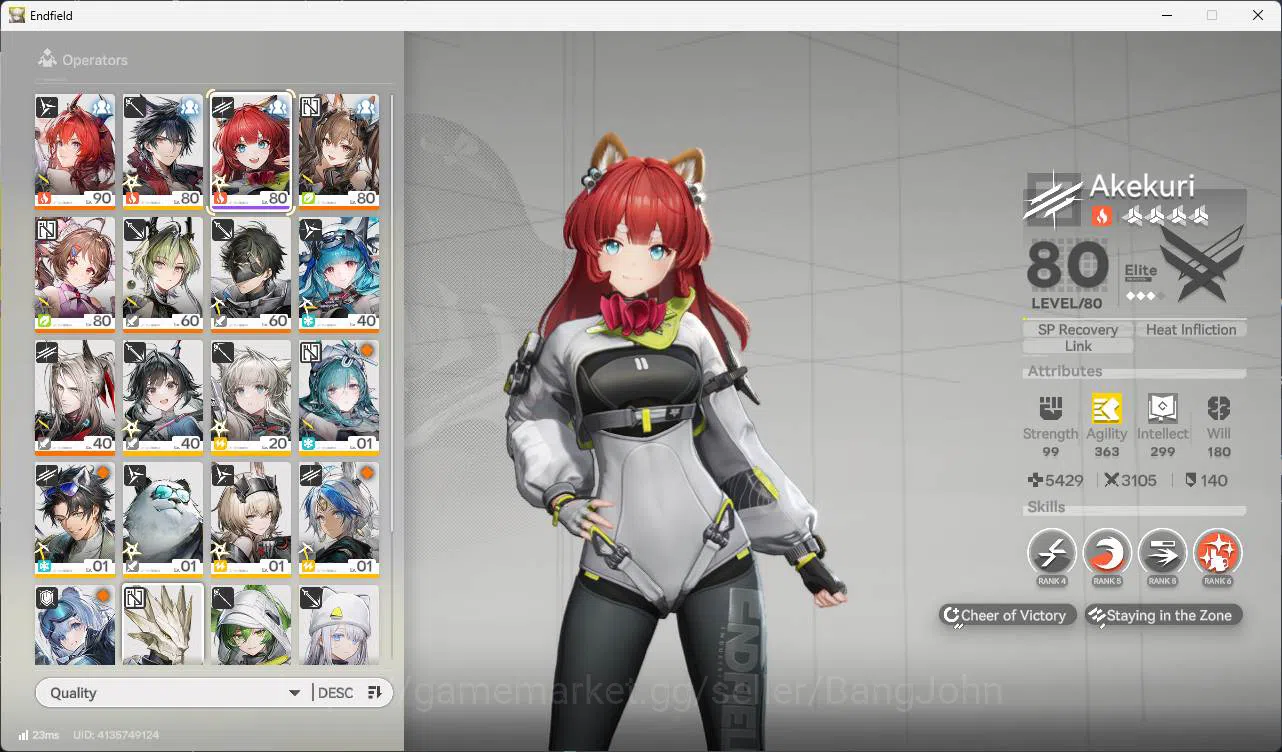Open the level 20 pale blonde operator card
The width and height of the screenshot is (1282, 752).
[251, 398]
